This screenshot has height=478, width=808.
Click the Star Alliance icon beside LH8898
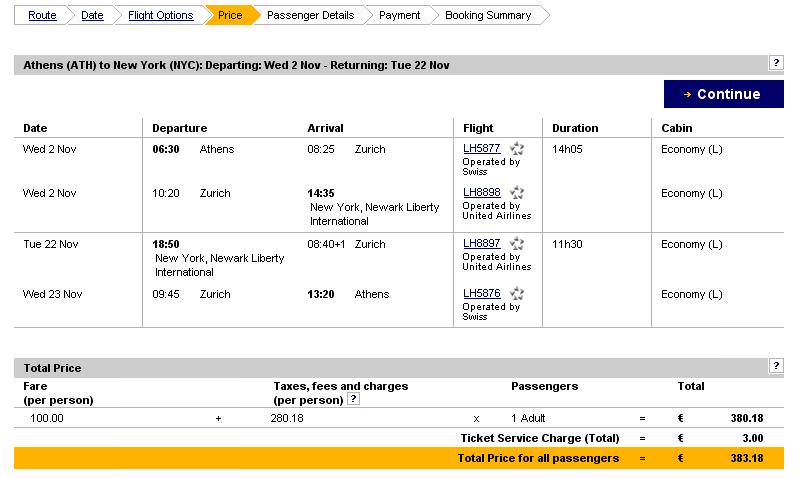click(517, 193)
